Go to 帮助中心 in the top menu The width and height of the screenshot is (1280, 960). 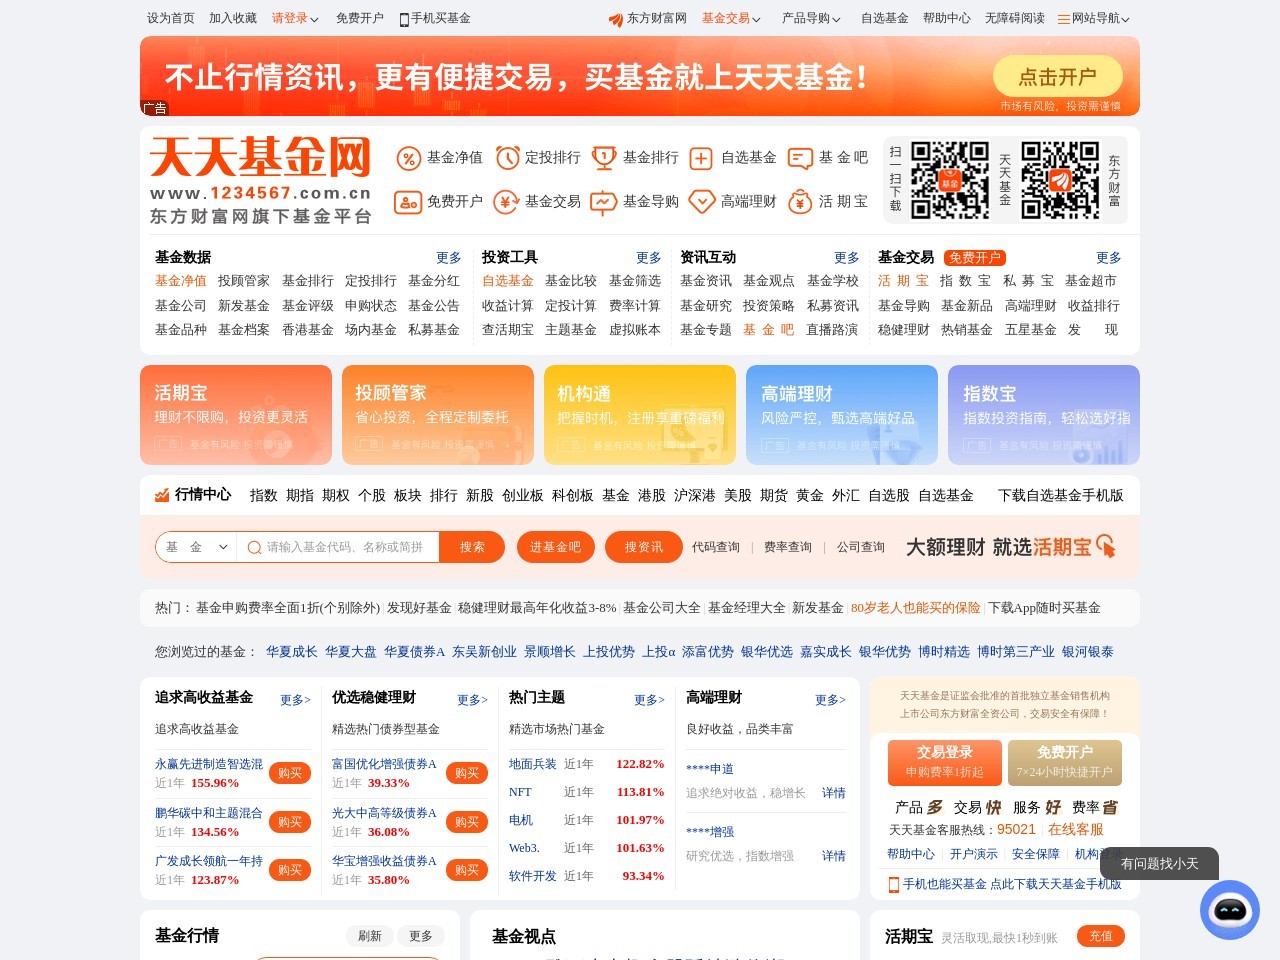(x=947, y=18)
